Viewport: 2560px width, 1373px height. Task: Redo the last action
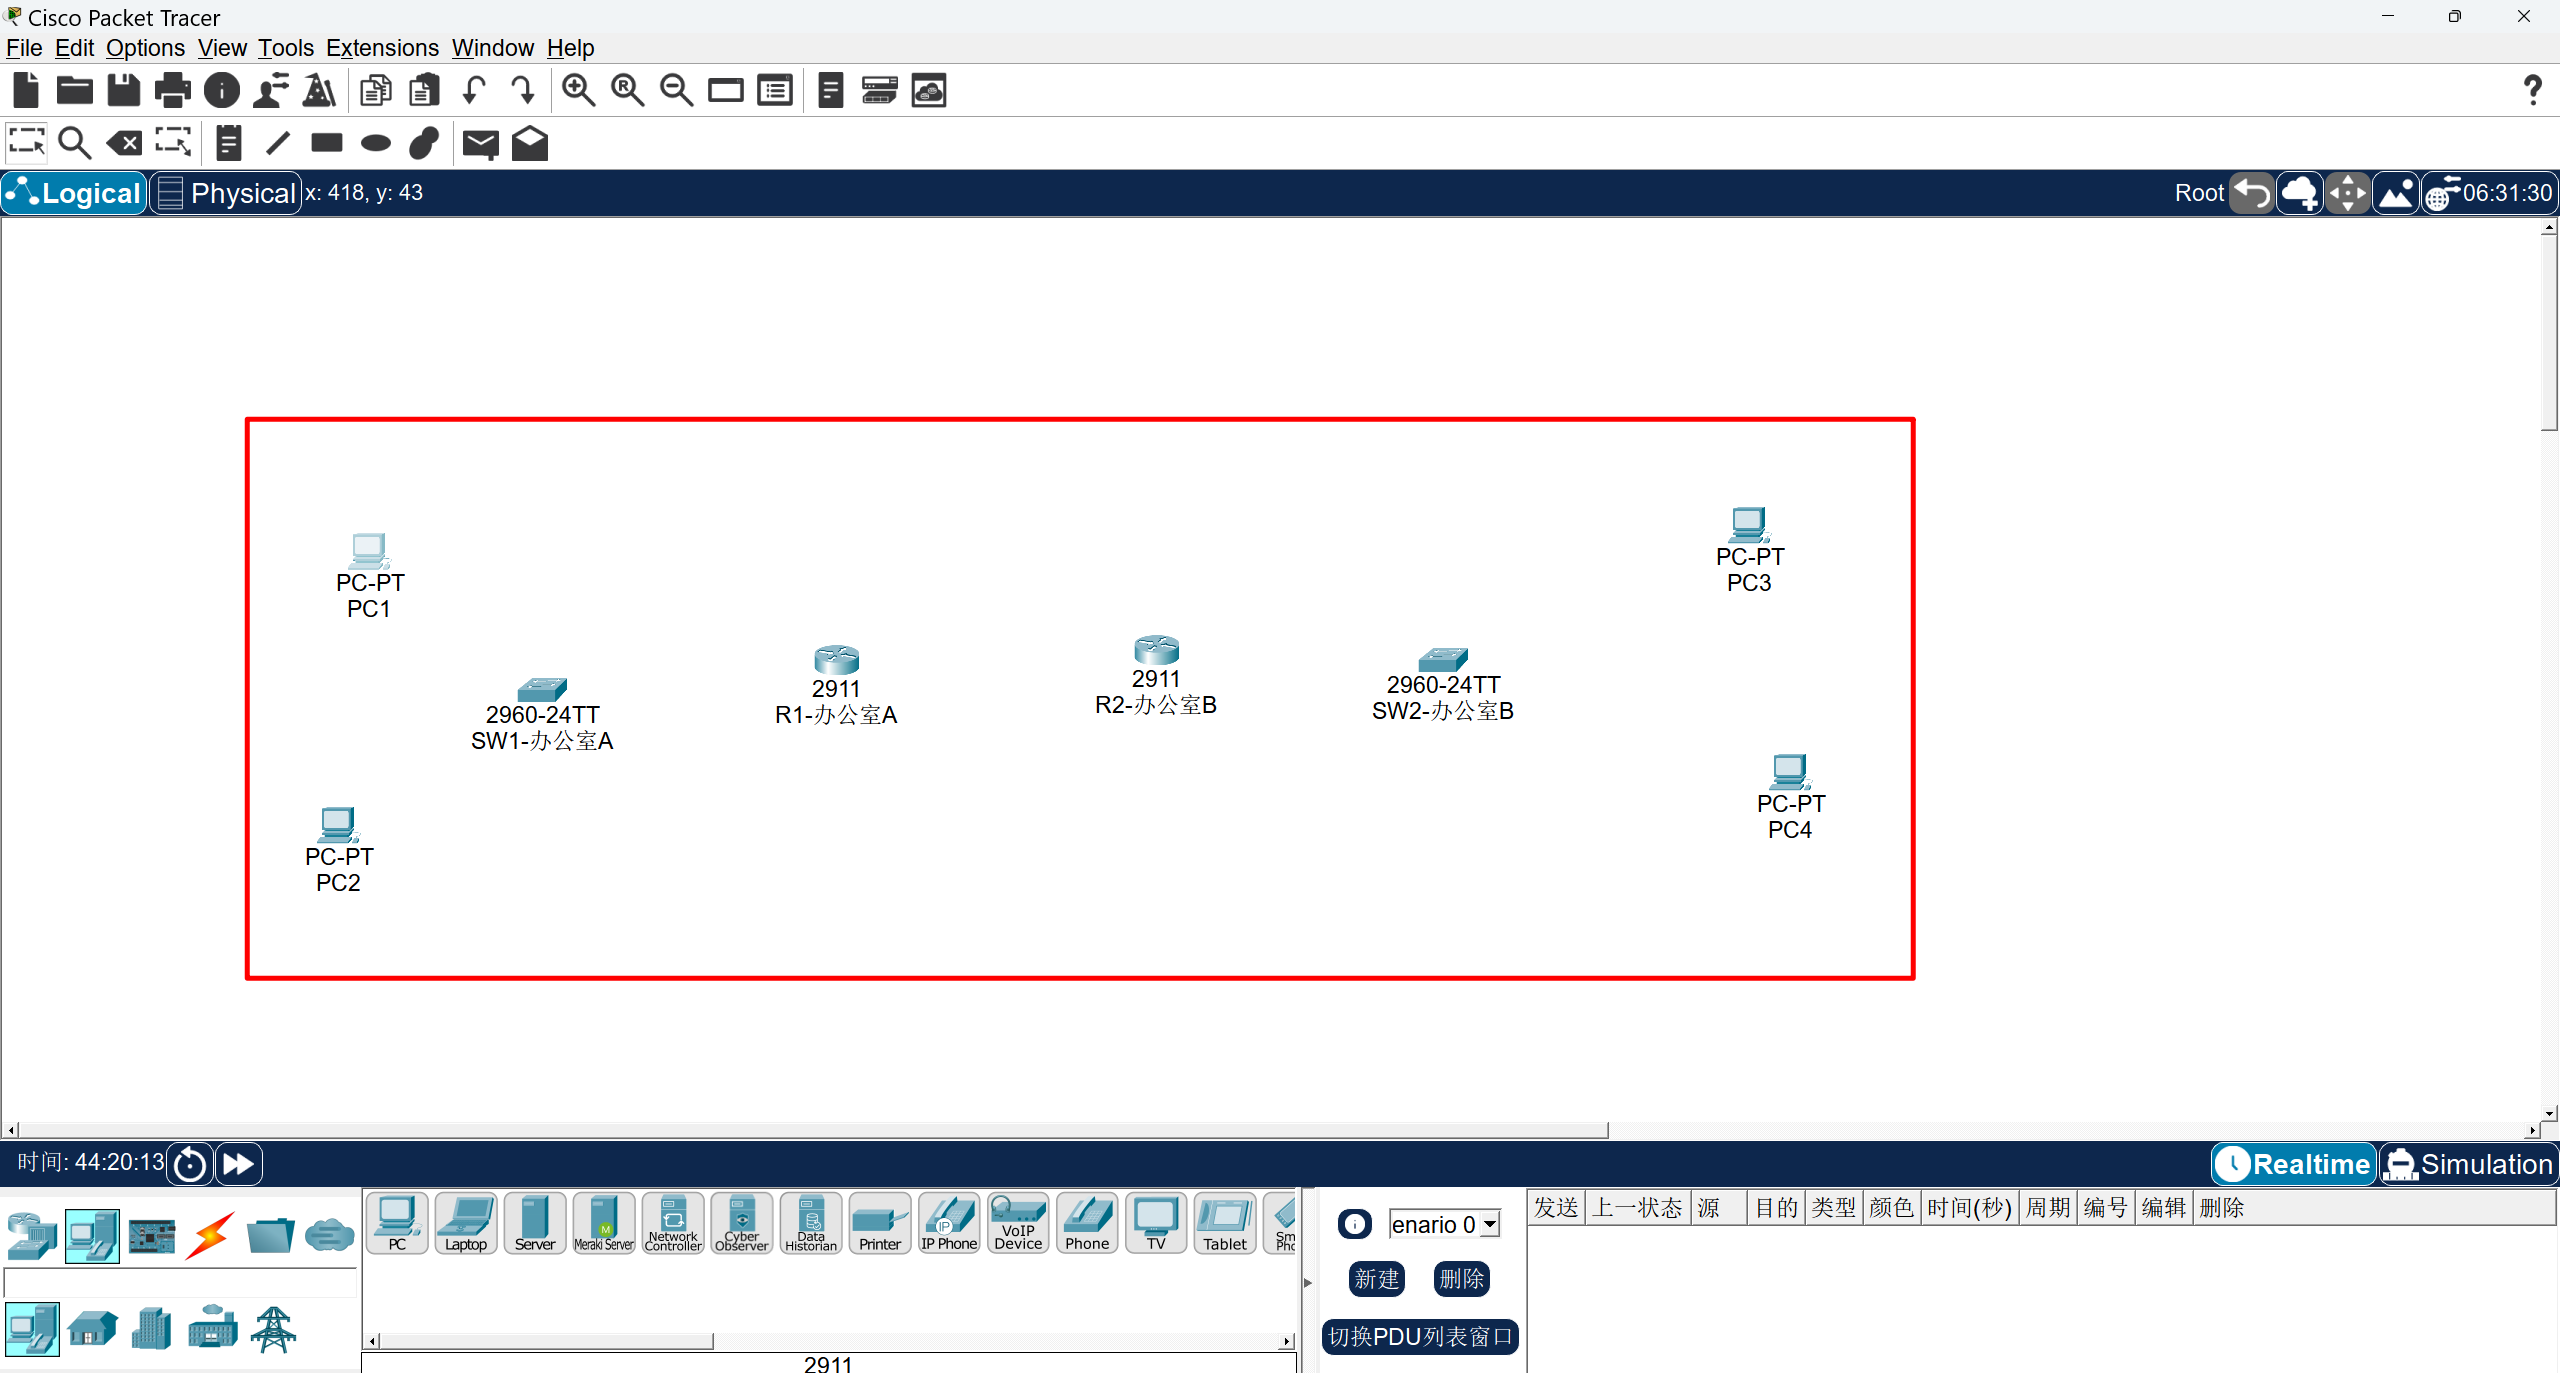coord(523,91)
